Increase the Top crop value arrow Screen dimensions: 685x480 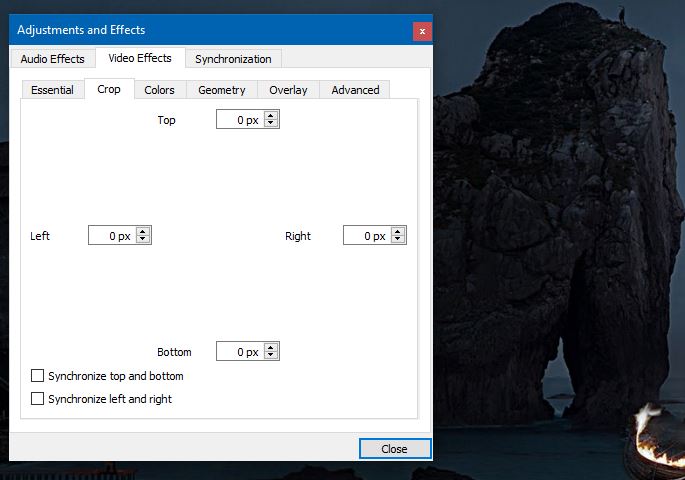[271, 115]
